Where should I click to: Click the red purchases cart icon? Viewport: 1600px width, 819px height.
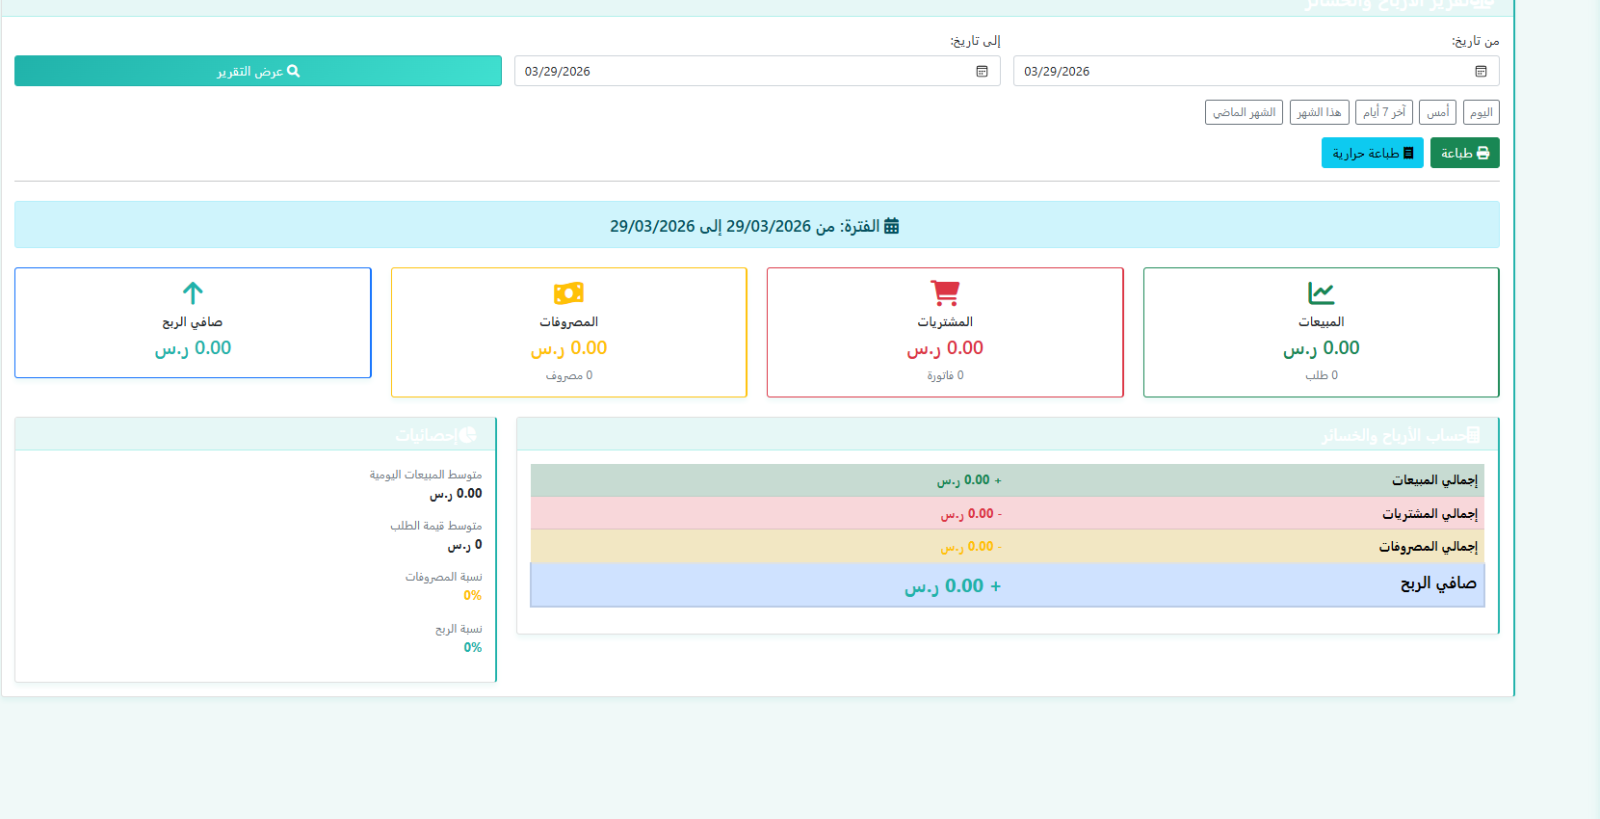(x=945, y=293)
